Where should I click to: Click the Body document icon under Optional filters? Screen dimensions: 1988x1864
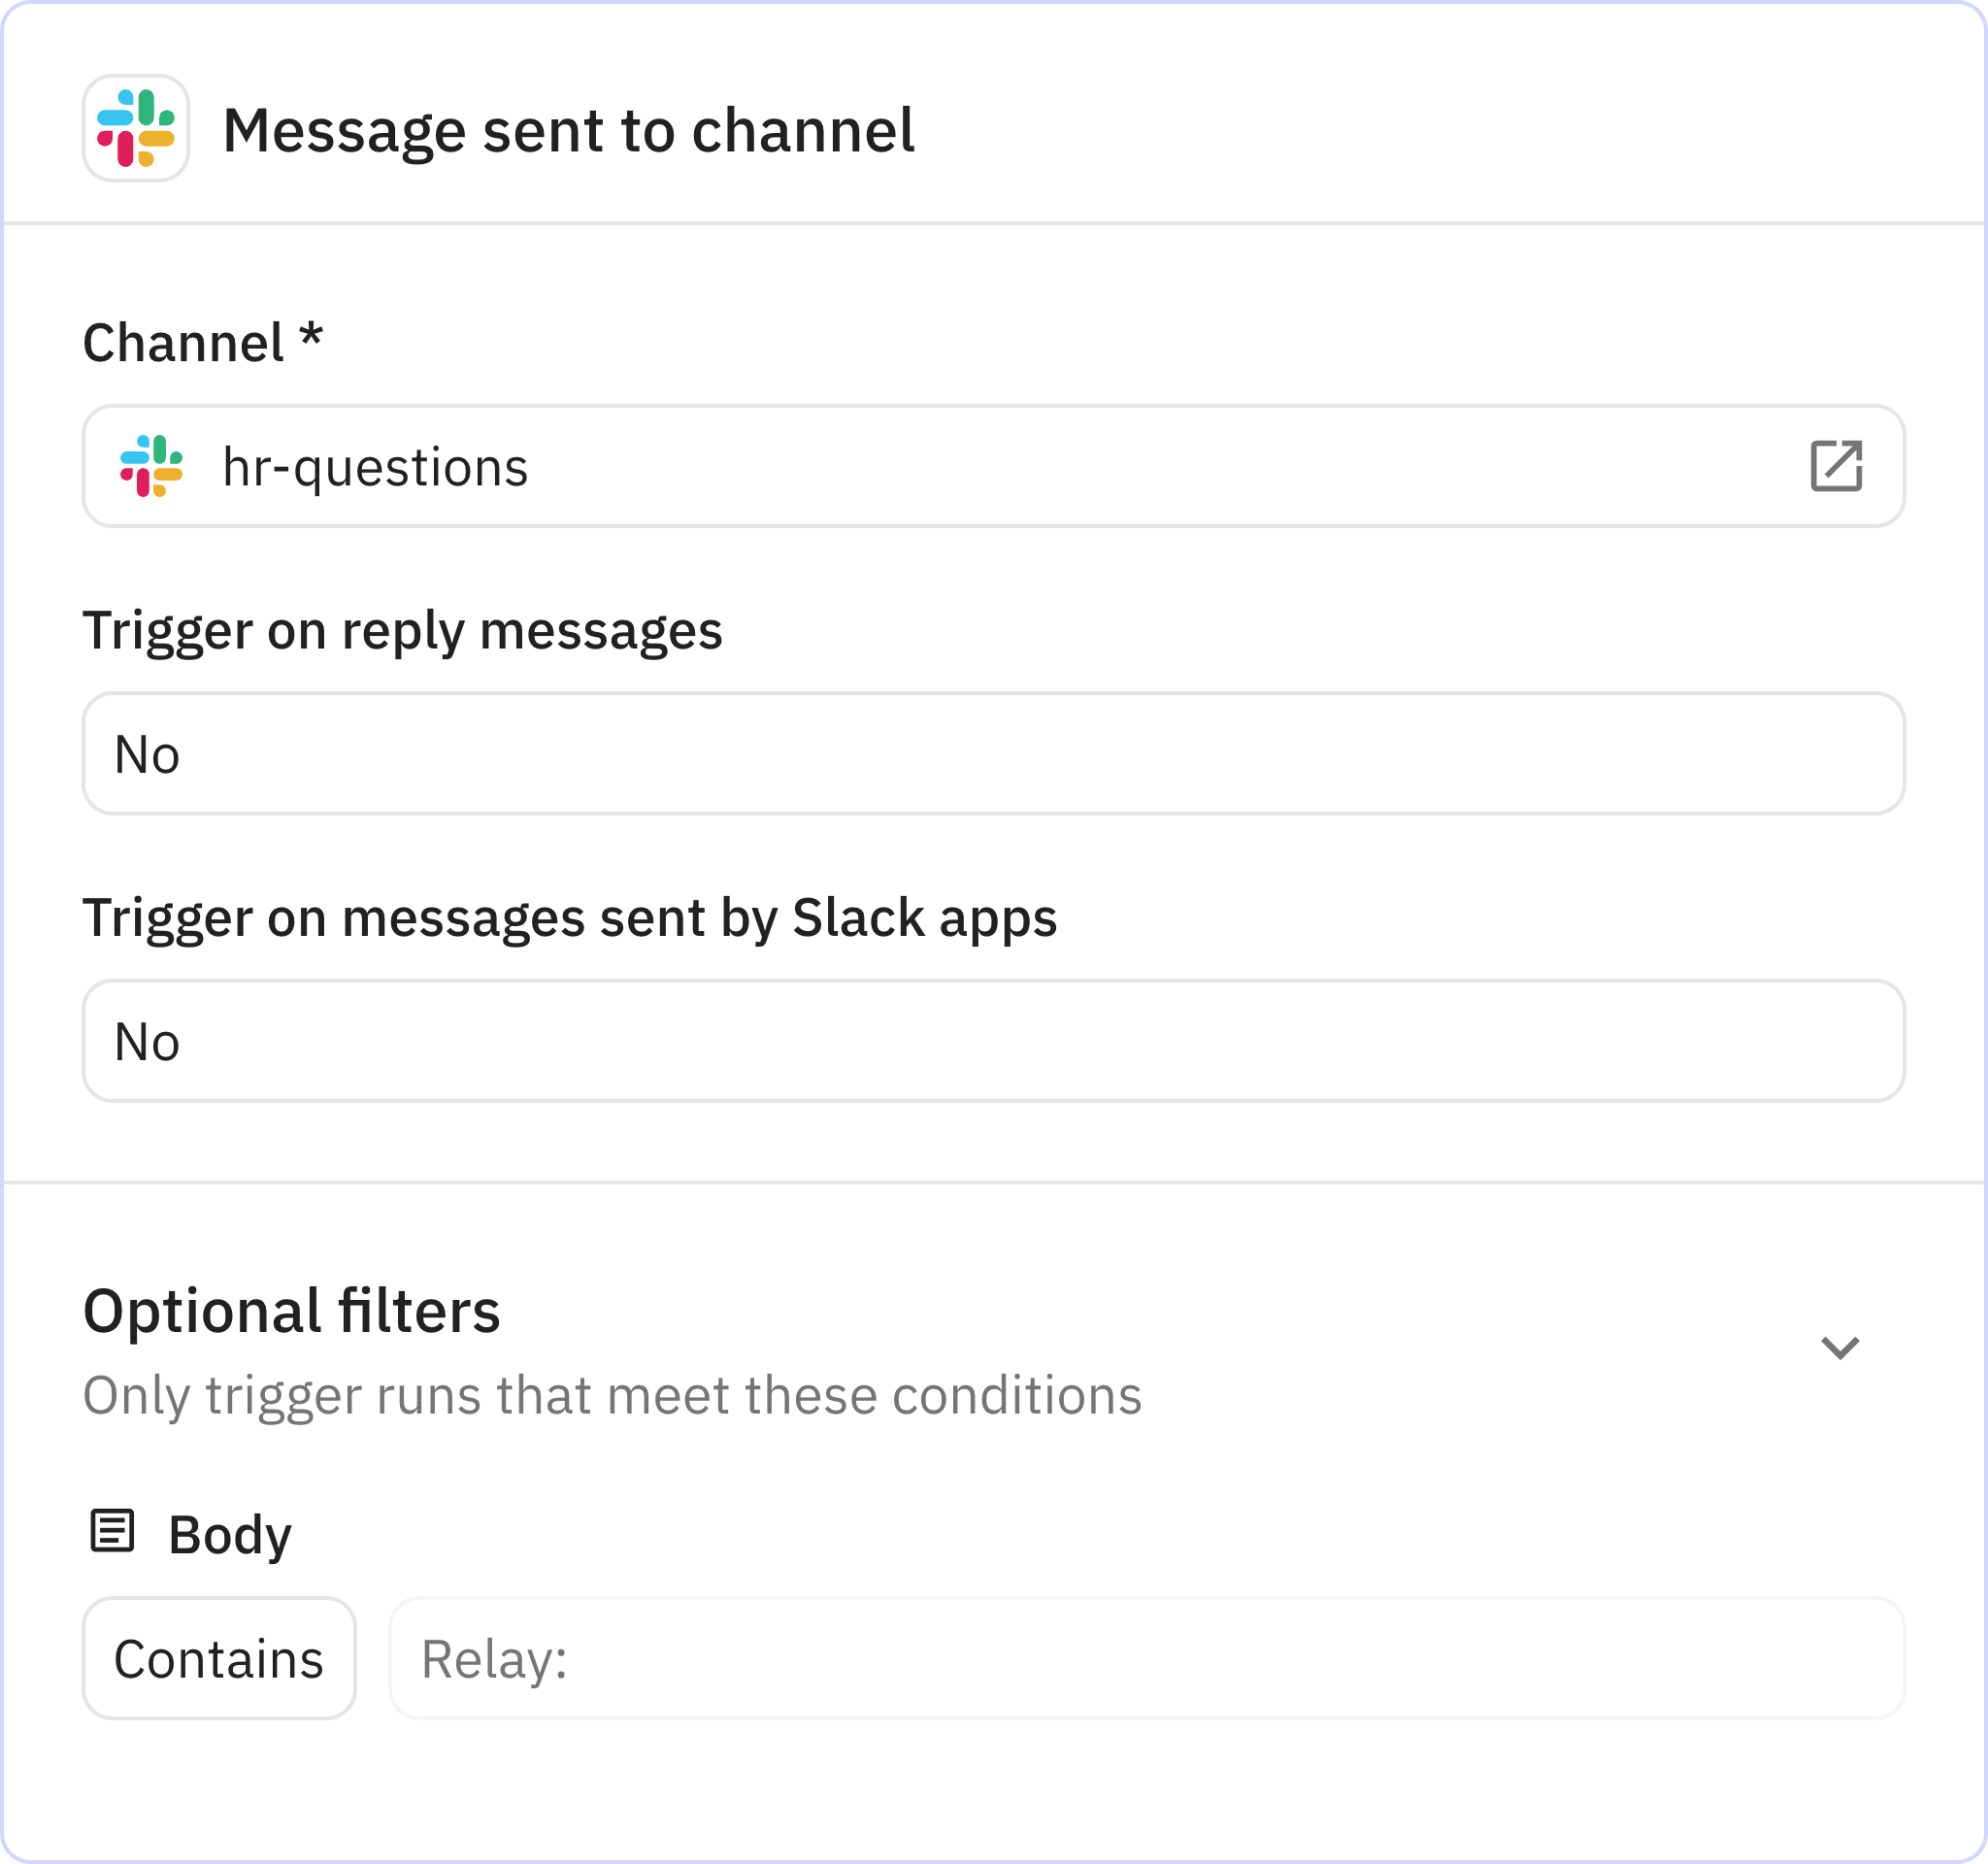(x=113, y=1531)
